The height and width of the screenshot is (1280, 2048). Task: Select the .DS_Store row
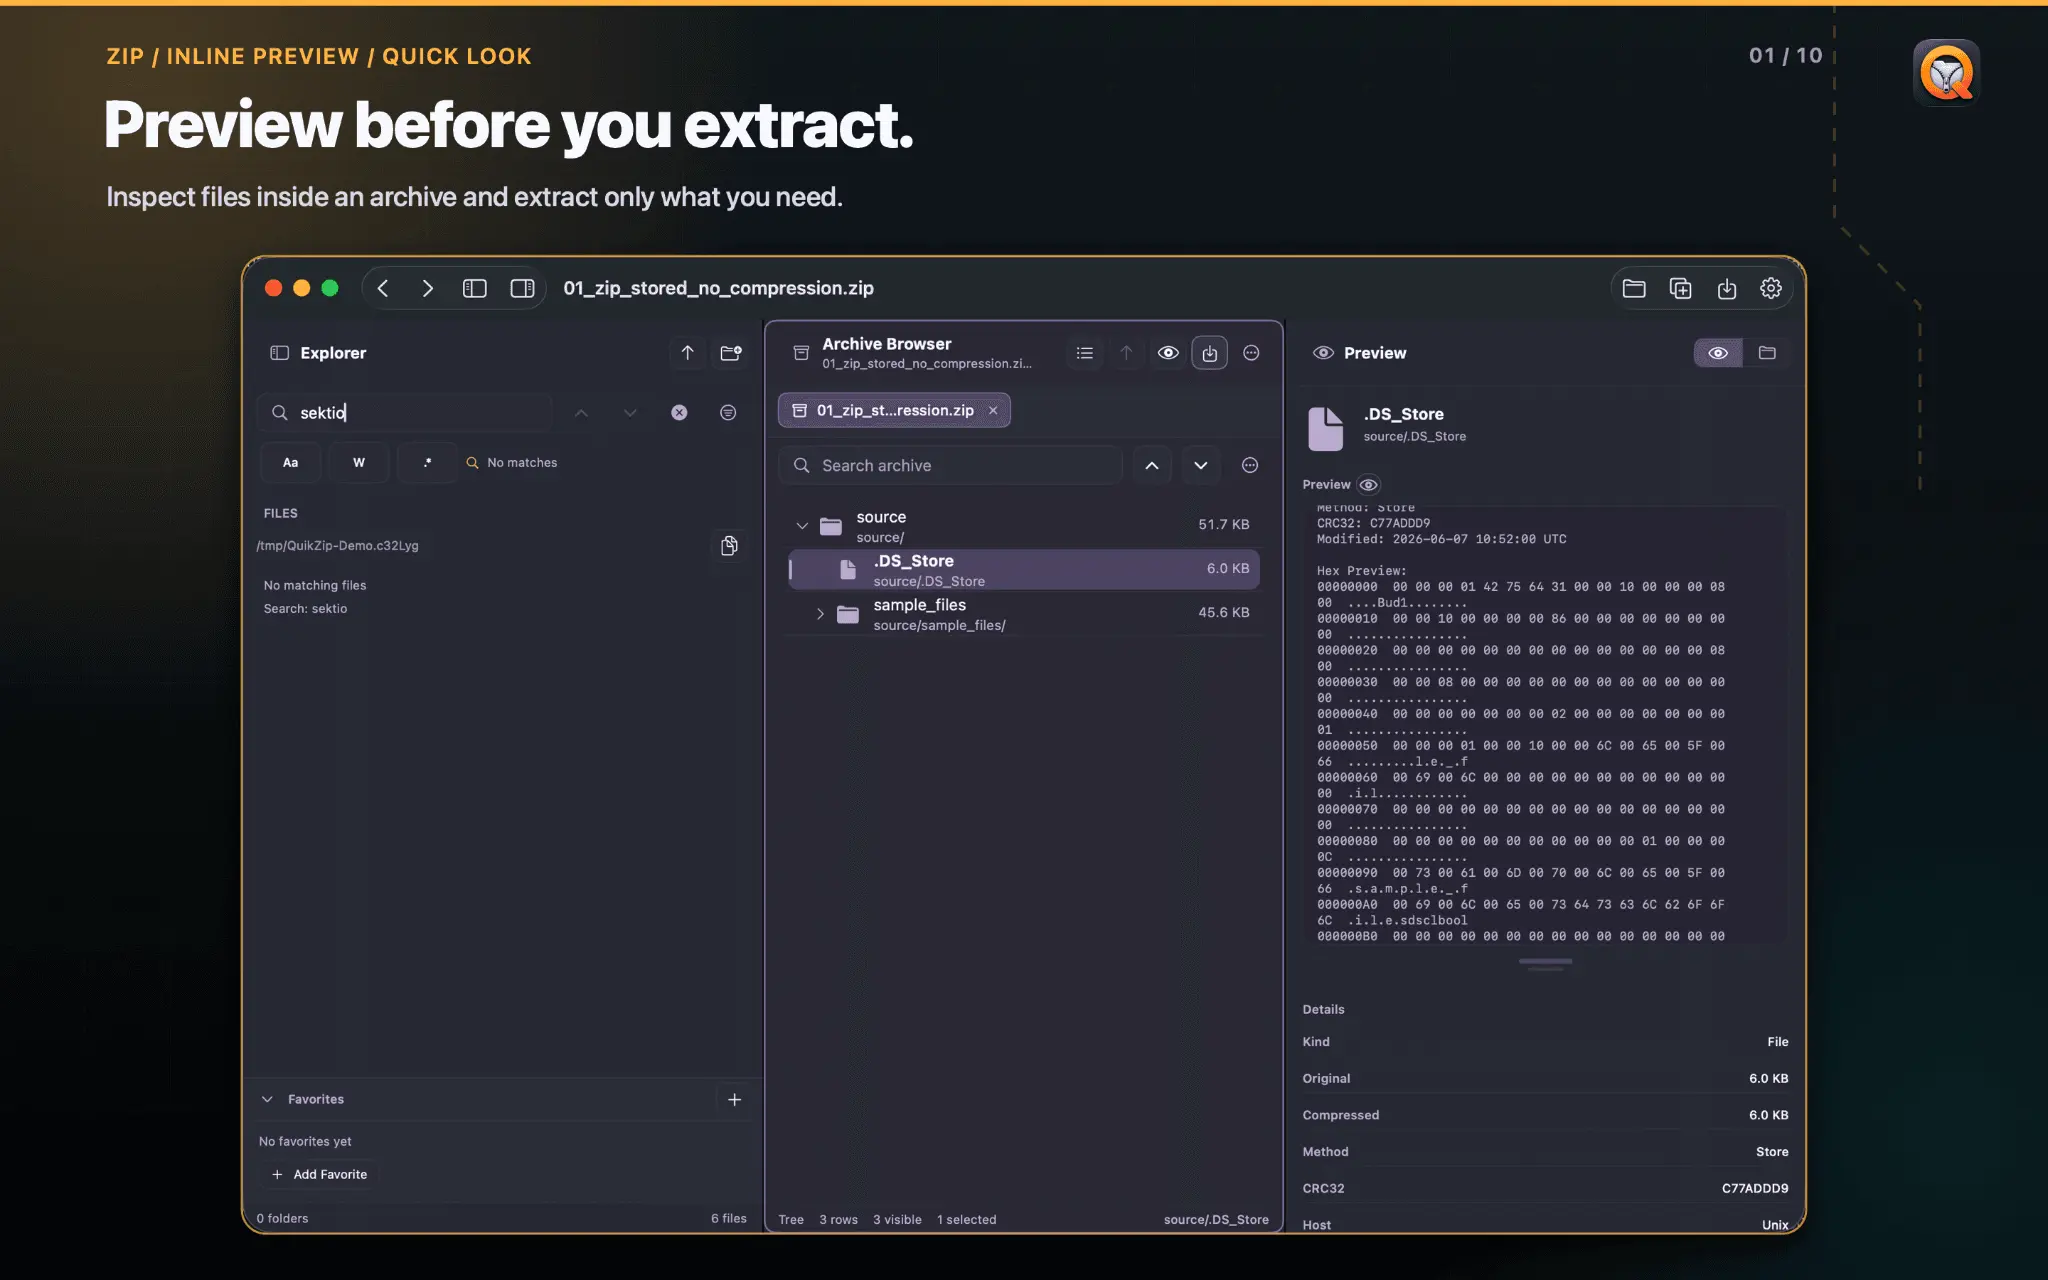[x=1024, y=569]
